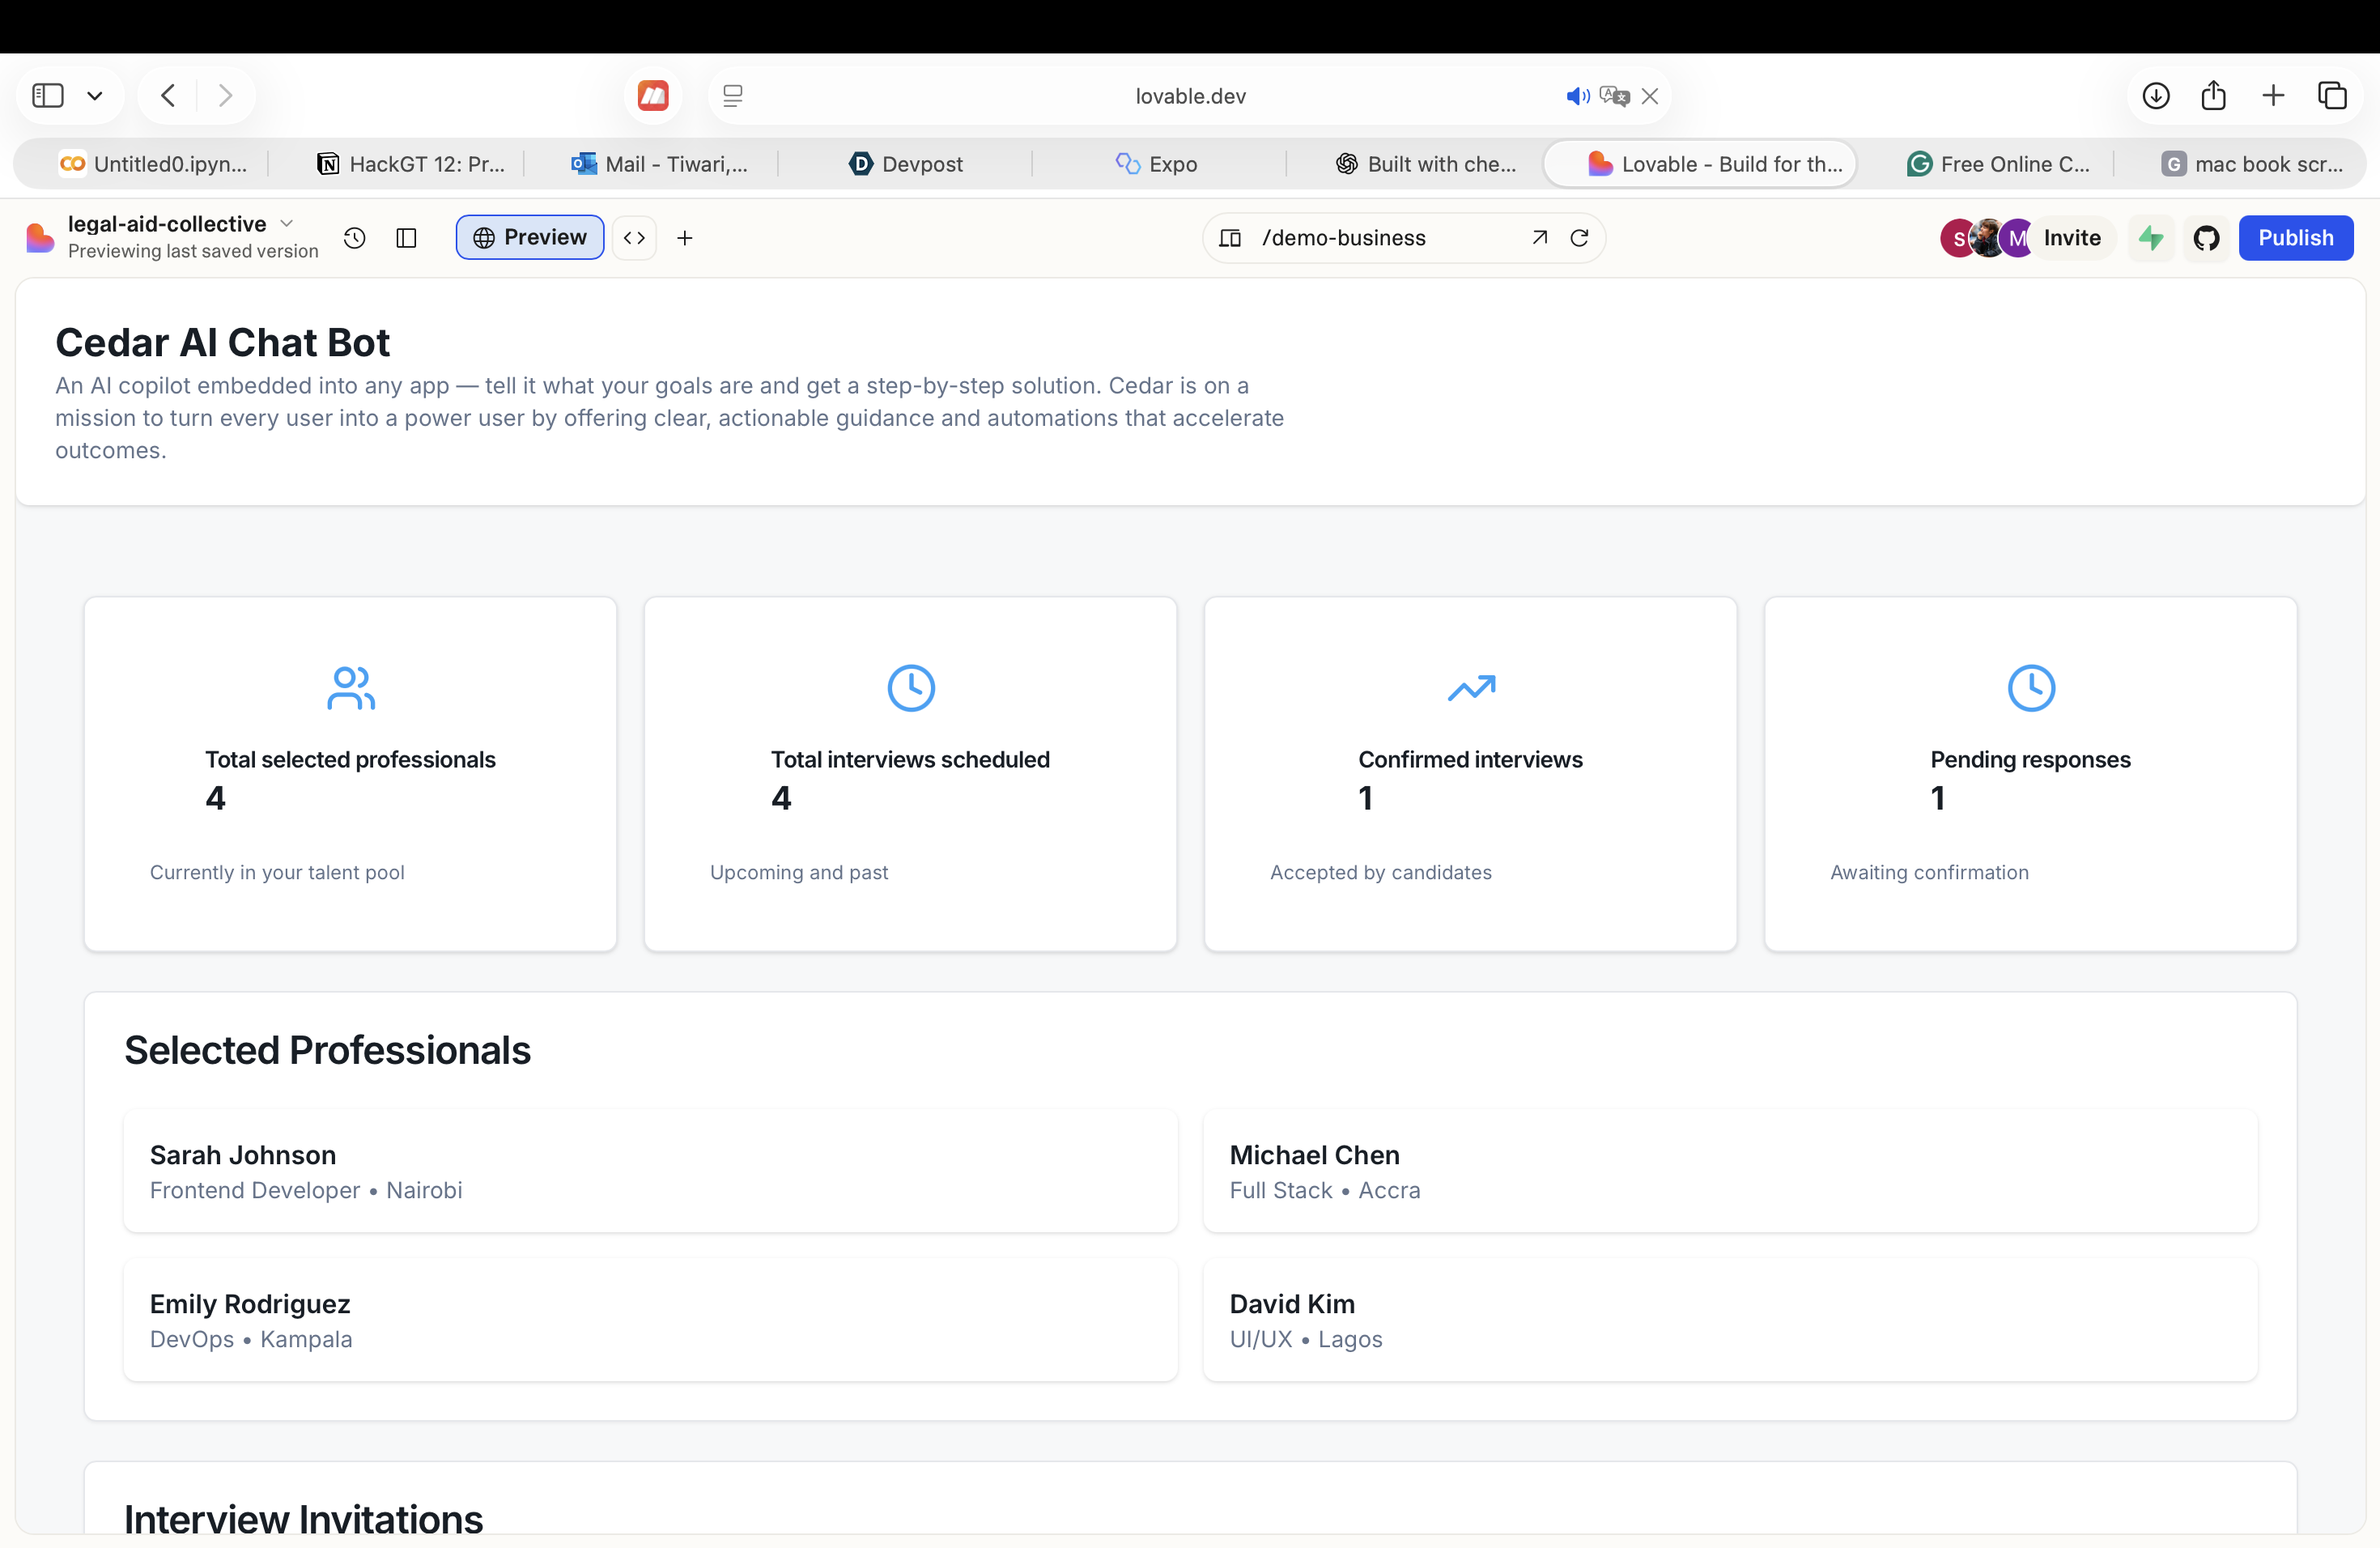This screenshot has height=1548, width=2380.
Task: Refresh the /demo-business preview
Action: click(x=1579, y=238)
